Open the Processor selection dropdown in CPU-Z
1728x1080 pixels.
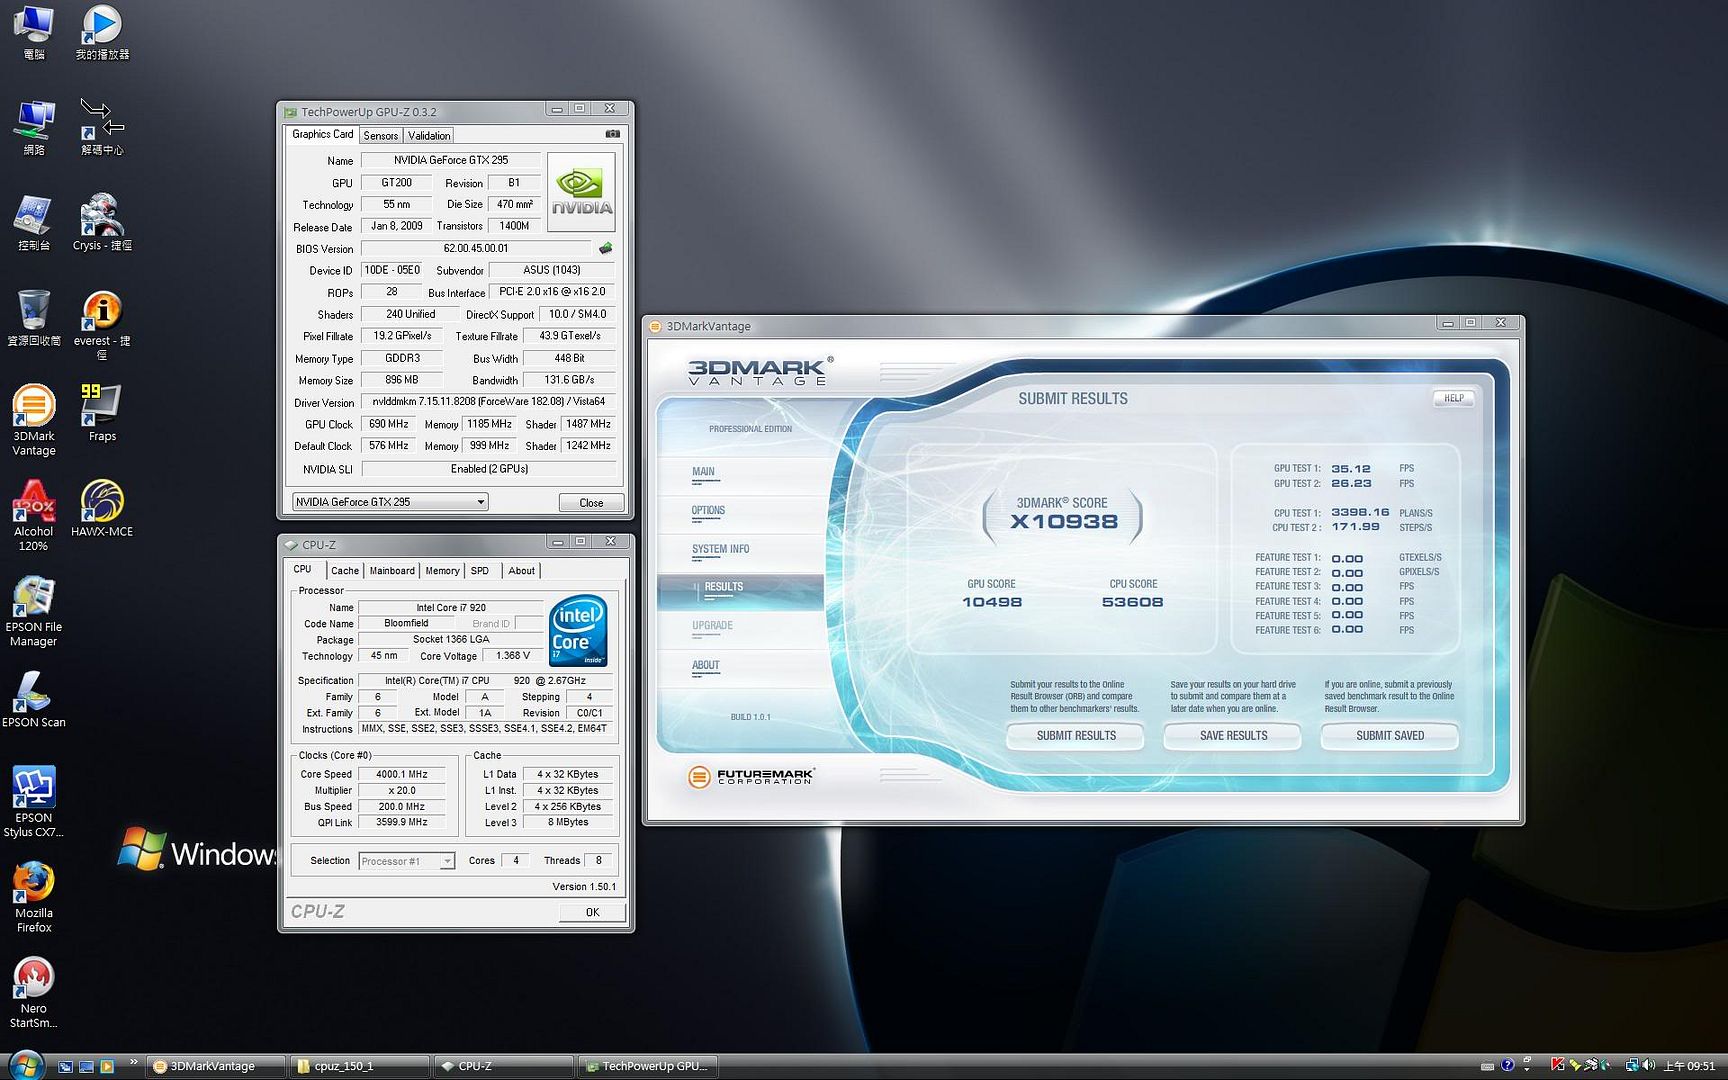tap(407, 861)
